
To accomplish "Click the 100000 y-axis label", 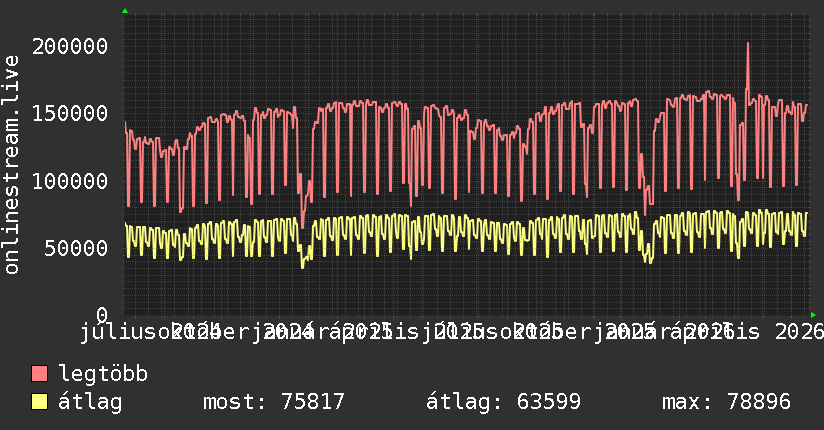I will tap(70, 182).
